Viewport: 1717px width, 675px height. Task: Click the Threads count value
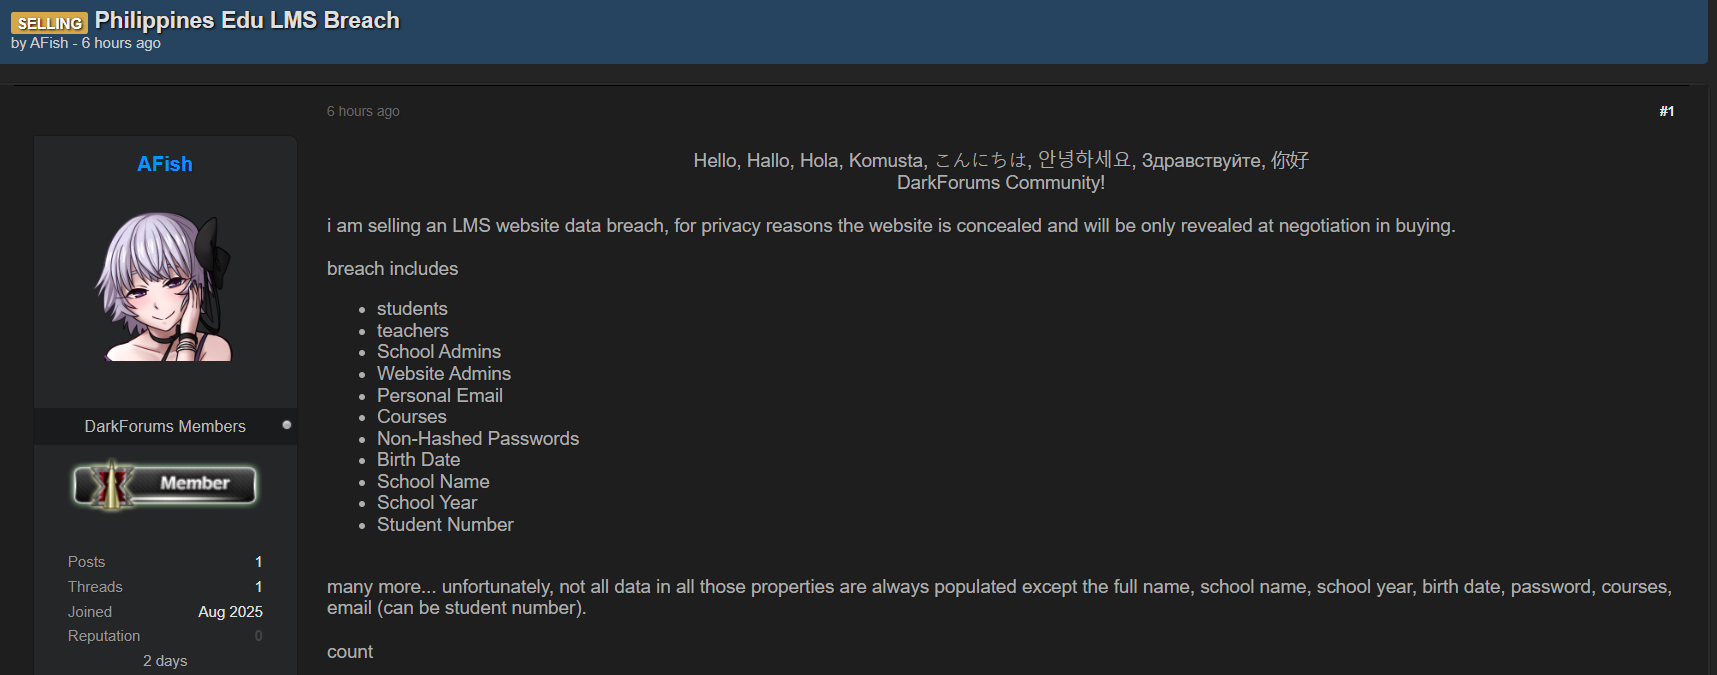coord(258,587)
